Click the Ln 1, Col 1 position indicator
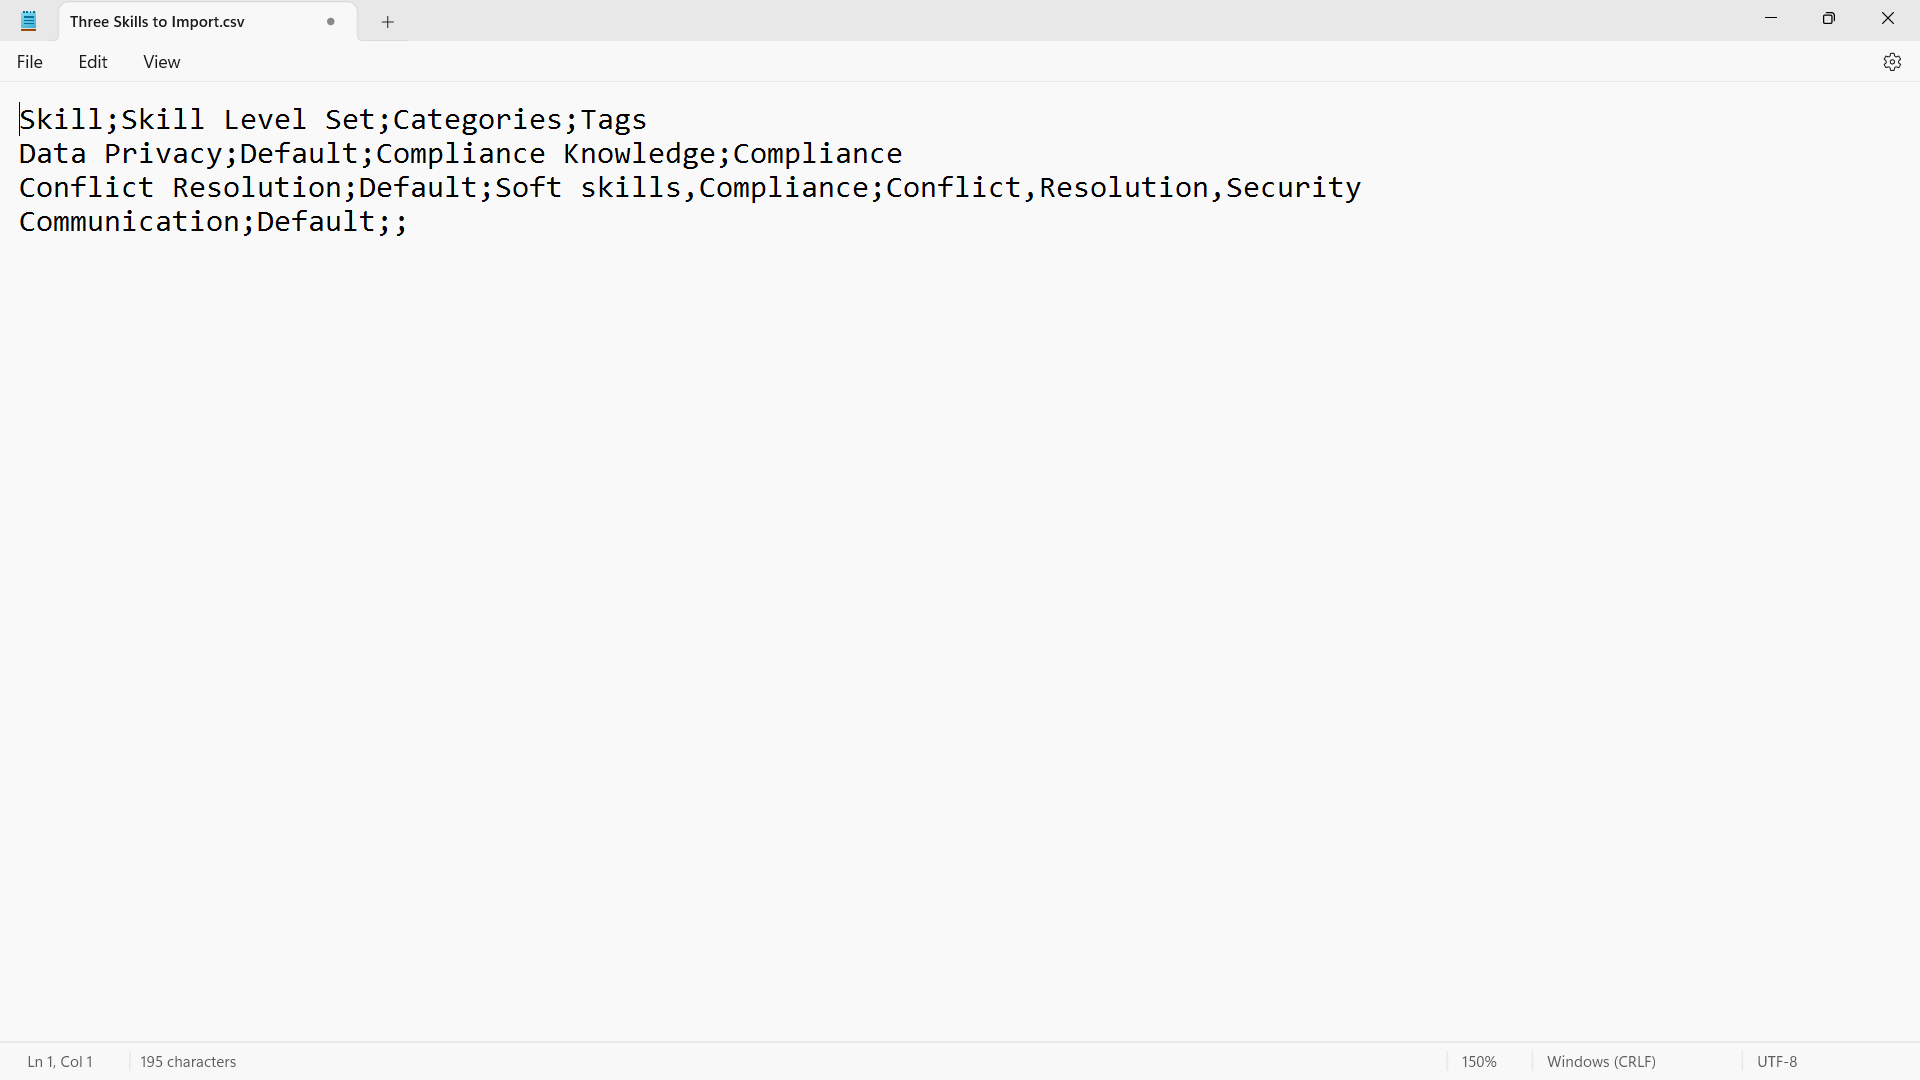This screenshot has height=1080, width=1920. coord(60,1061)
